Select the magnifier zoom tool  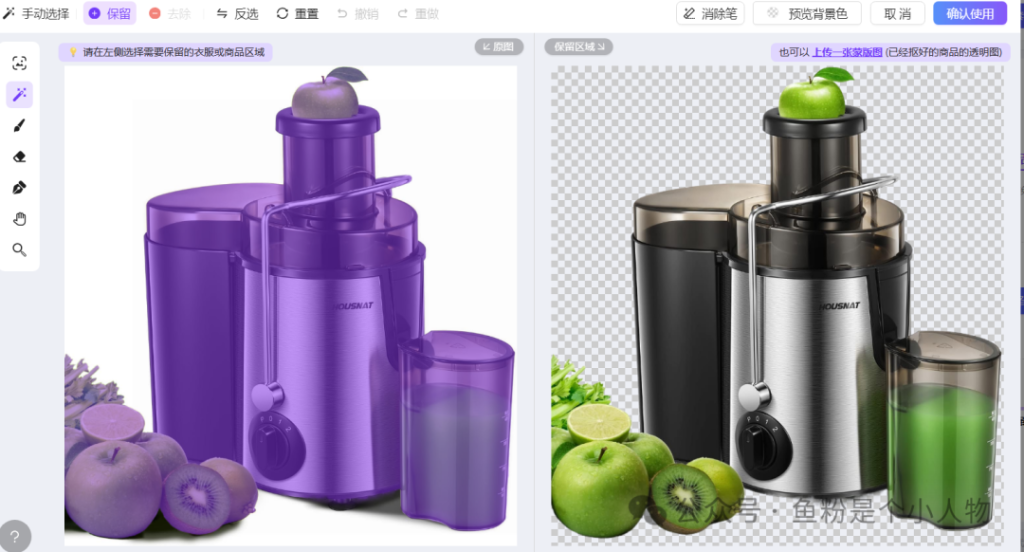19,250
